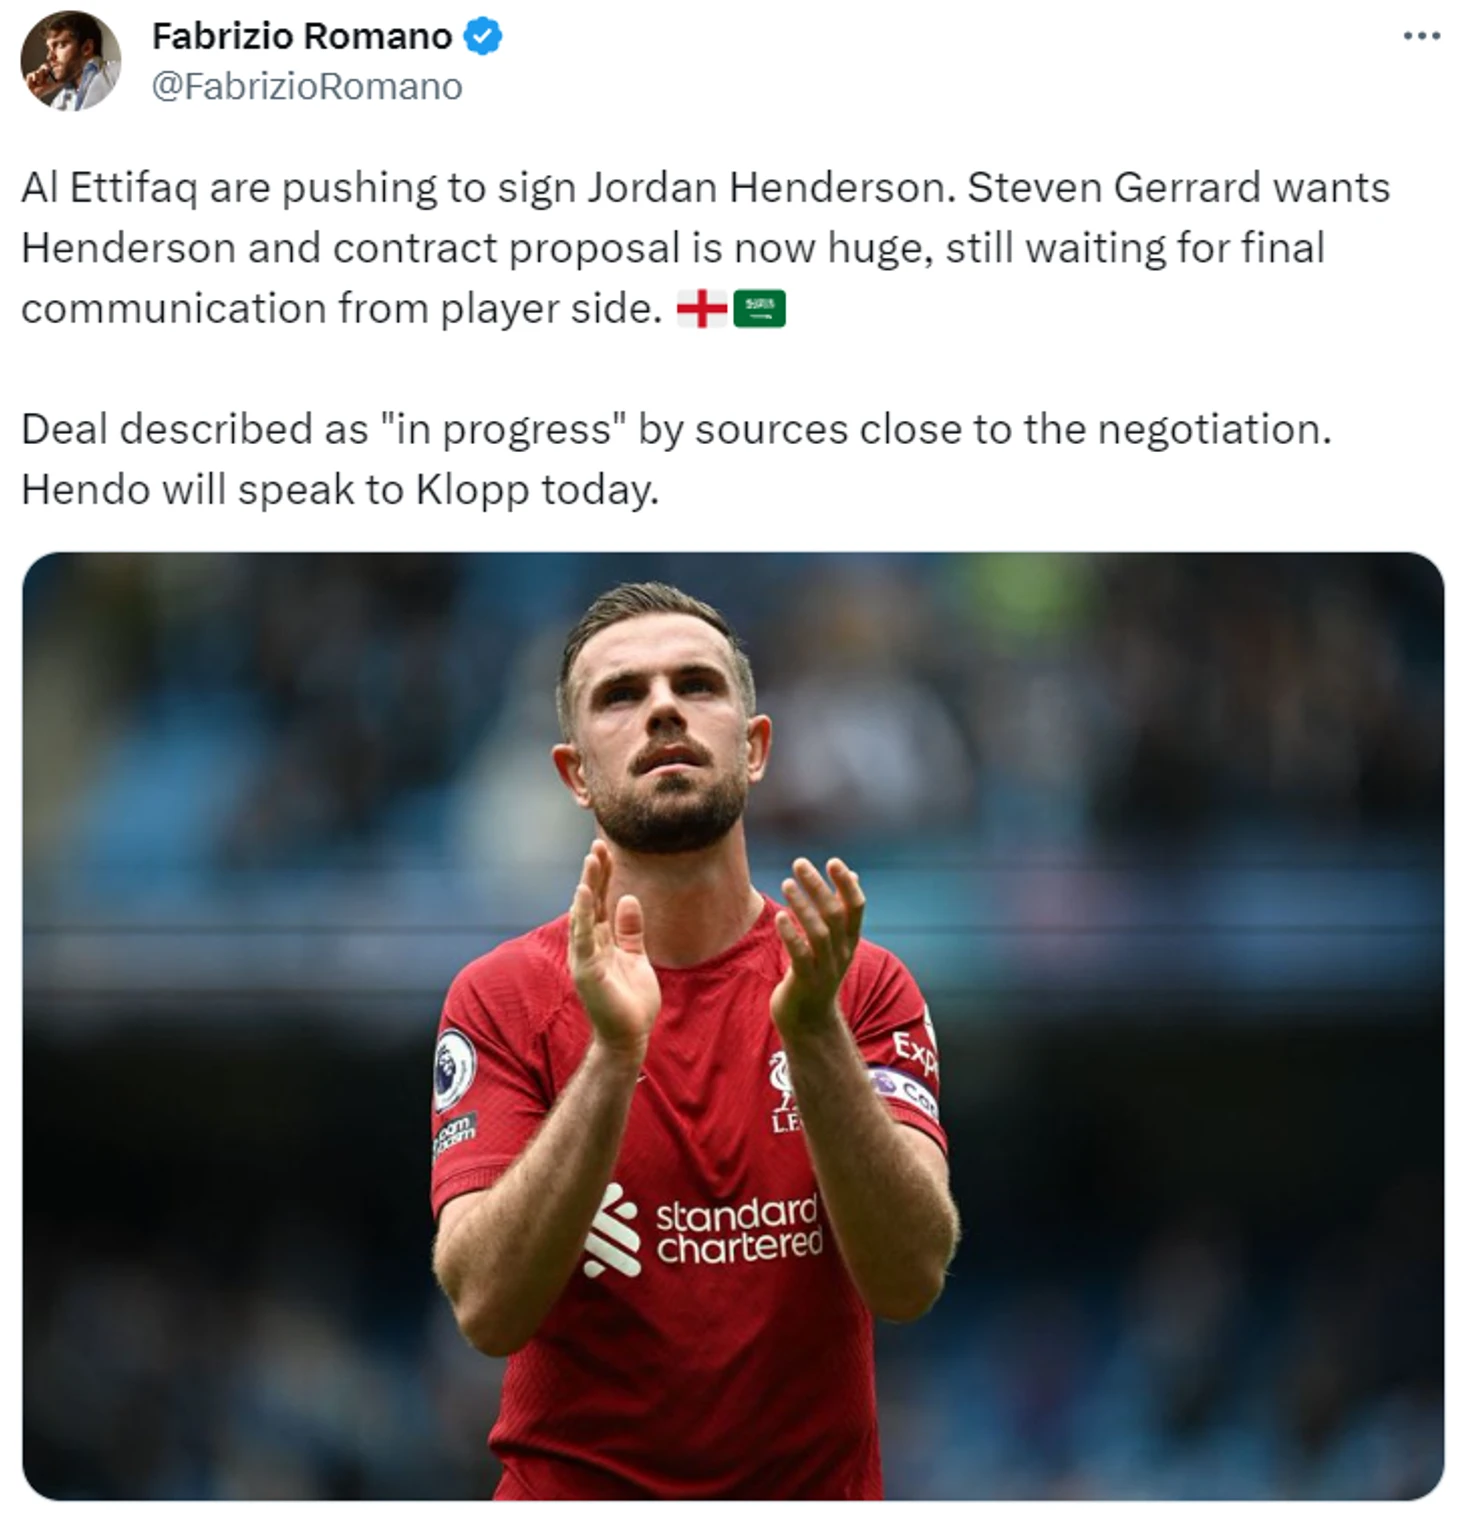Click "Hendo will speak to Klopp today" line
Image resolution: width=1460 pixels, height=1518 pixels.
coord(340,490)
